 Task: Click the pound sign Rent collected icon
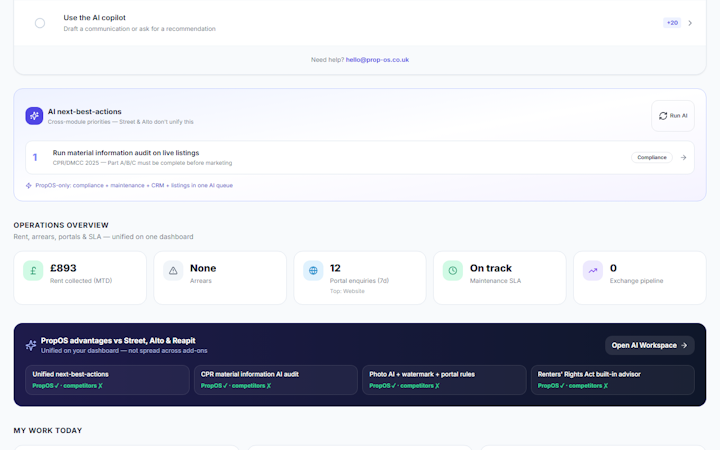(33, 271)
